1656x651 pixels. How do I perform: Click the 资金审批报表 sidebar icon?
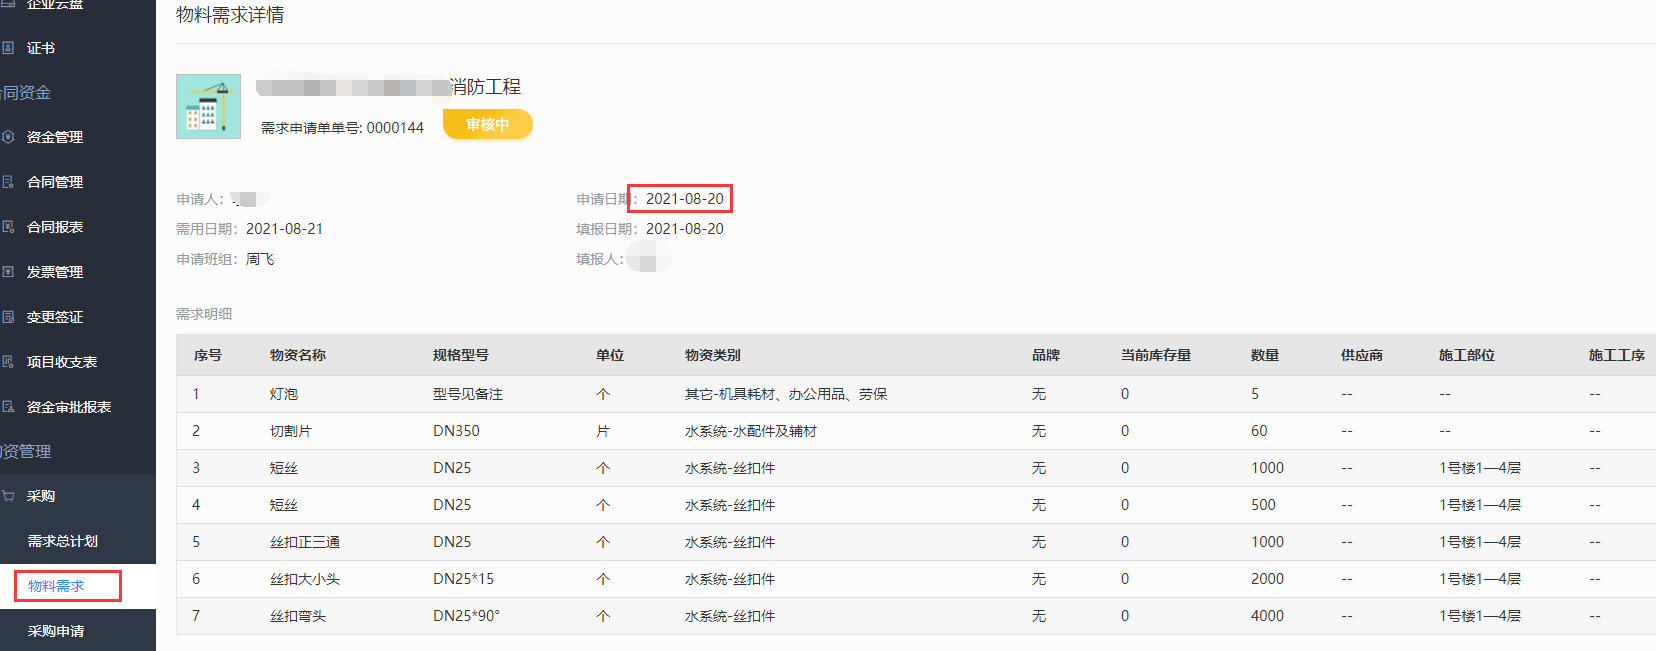(8, 407)
